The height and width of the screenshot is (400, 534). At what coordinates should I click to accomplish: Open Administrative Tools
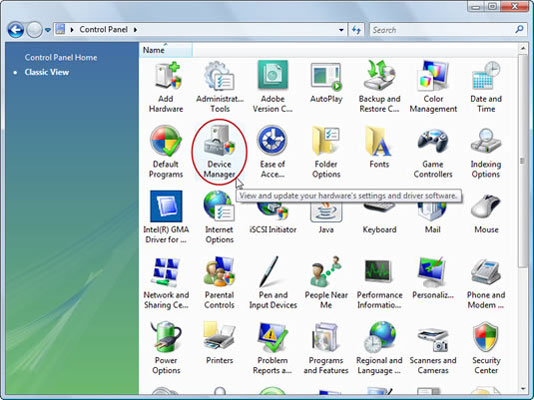[220, 87]
